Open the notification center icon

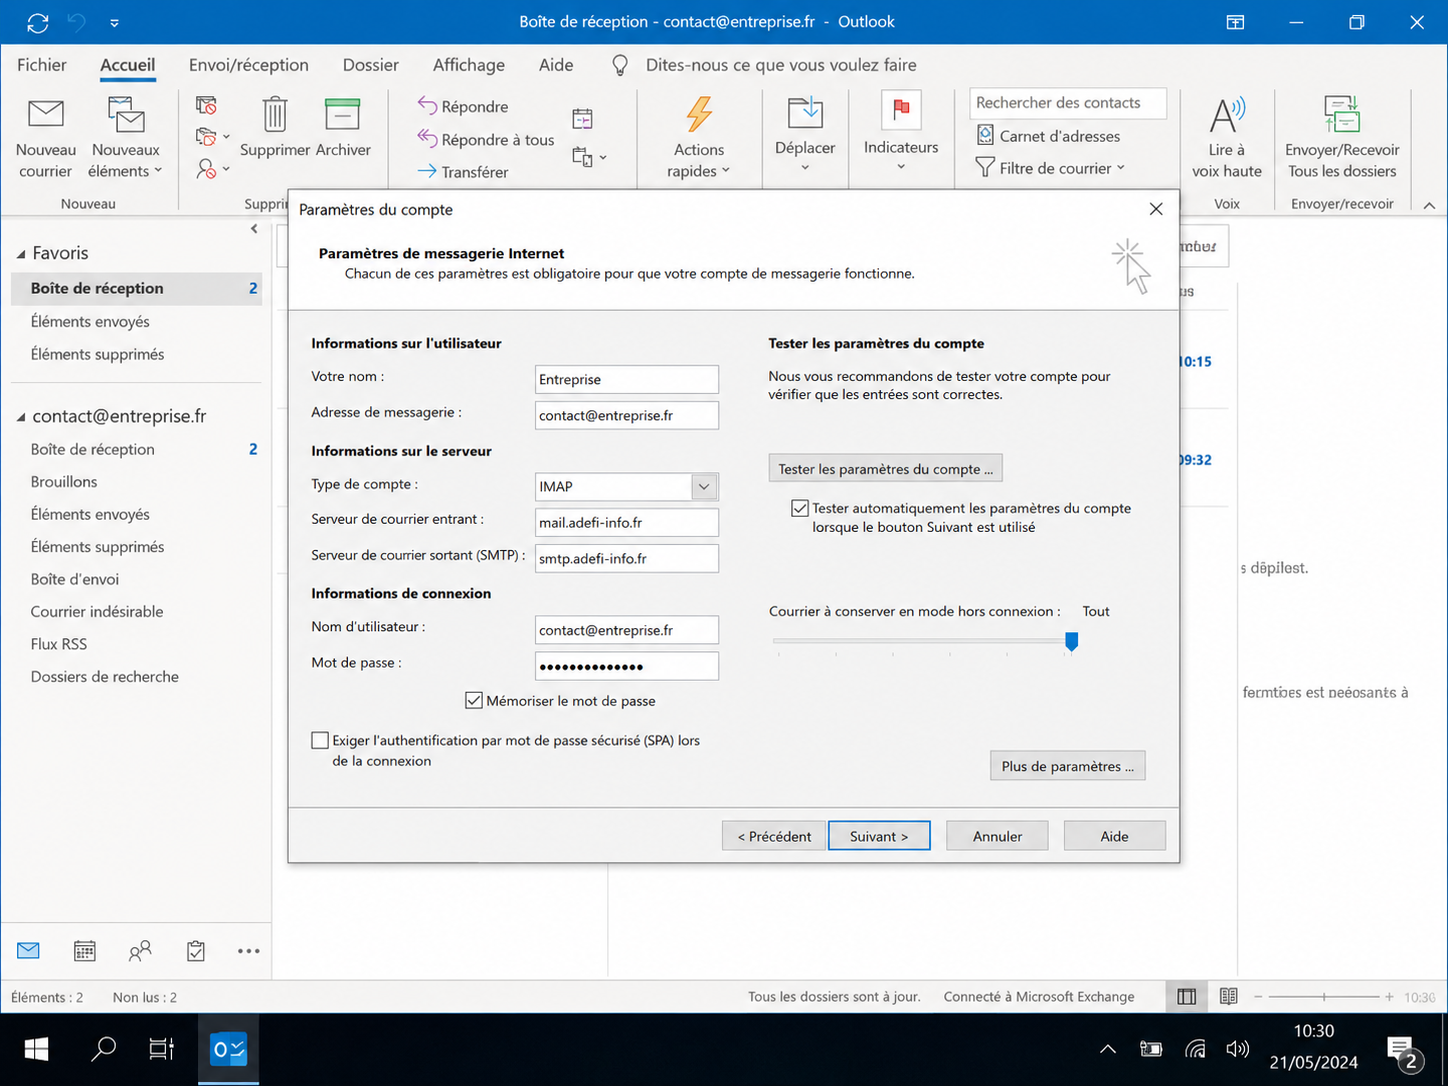pos(1405,1051)
